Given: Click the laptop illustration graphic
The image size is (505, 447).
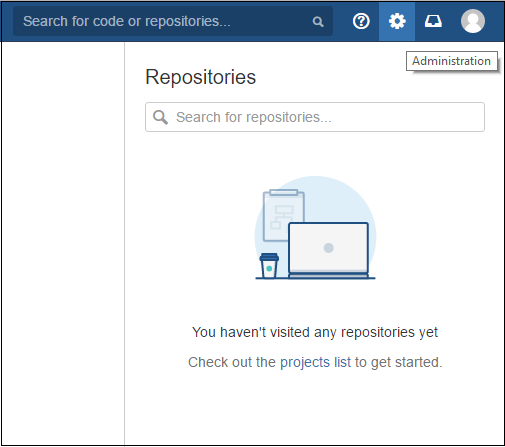Looking at the screenshot, I should click(x=328, y=250).
